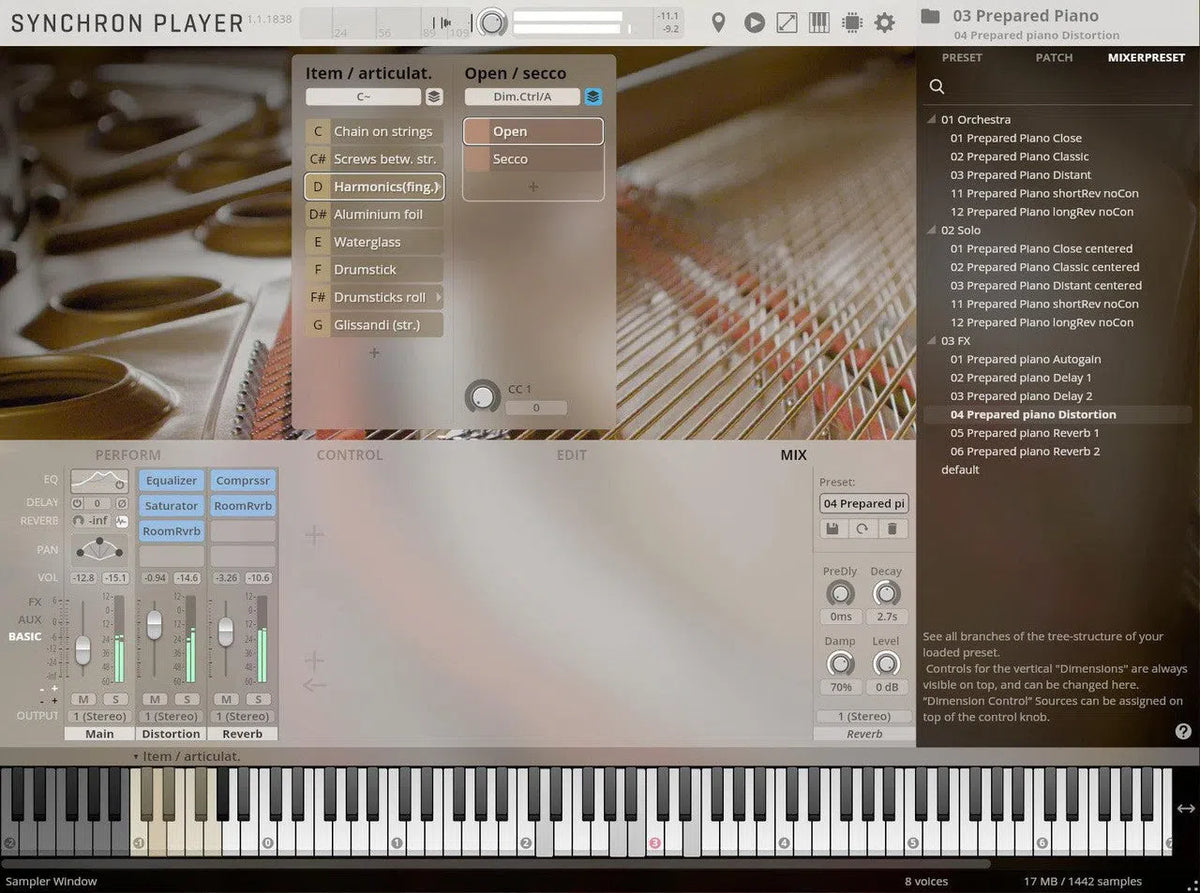Toggle the Equalizer insert on the Main channel

coord(171,480)
